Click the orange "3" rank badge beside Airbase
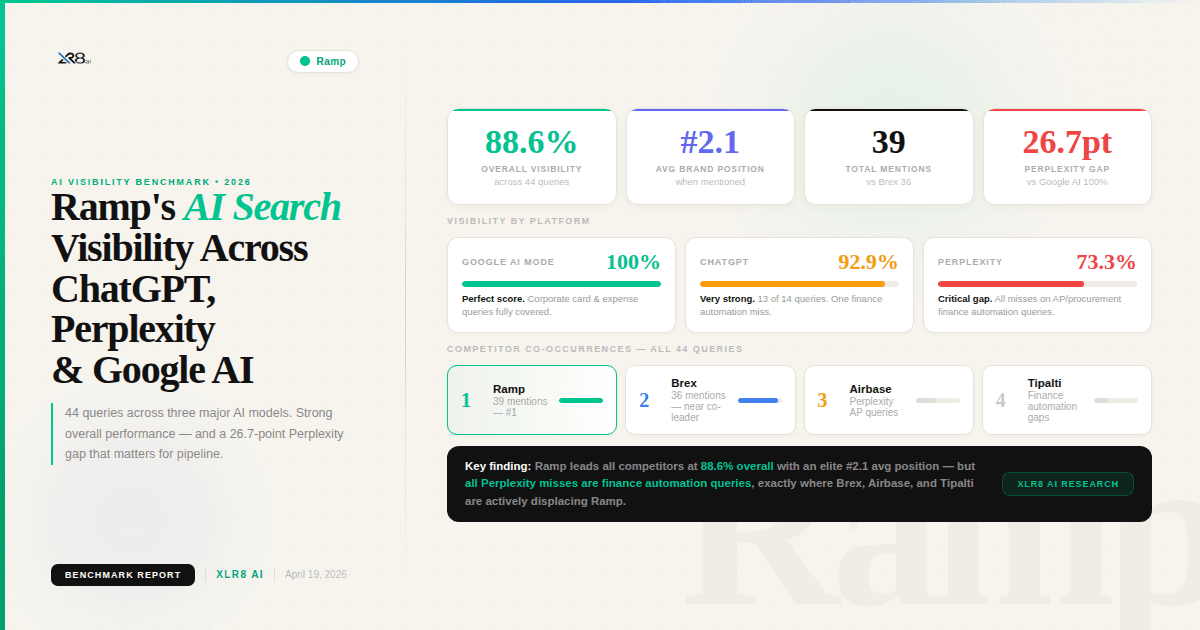The image size is (1200, 630). tap(822, 400)
